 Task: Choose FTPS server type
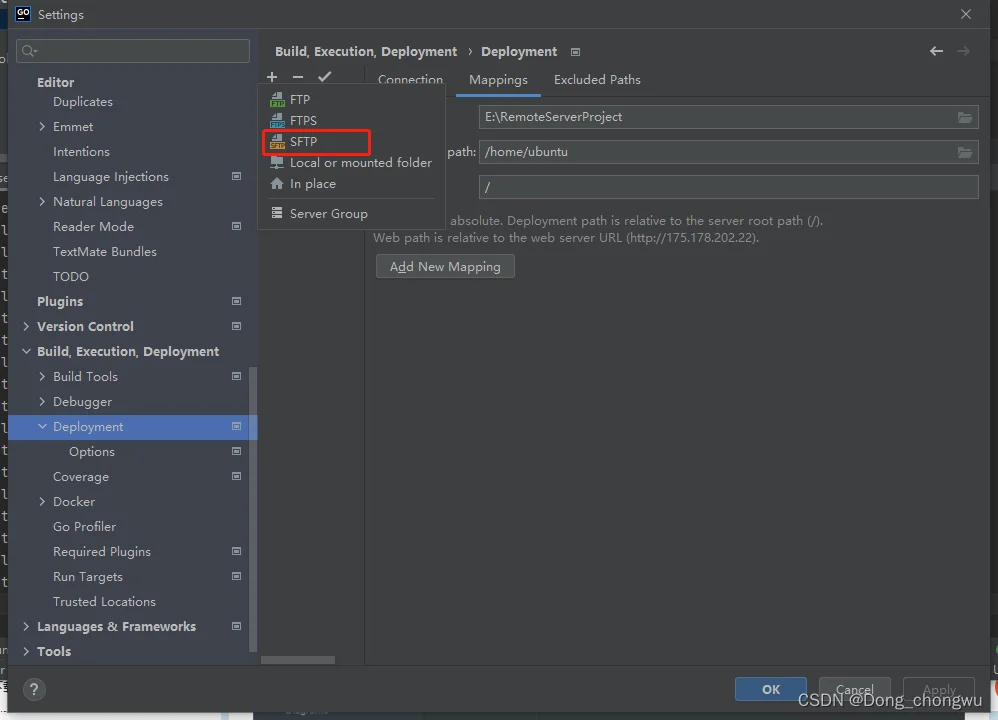(303, 121)
